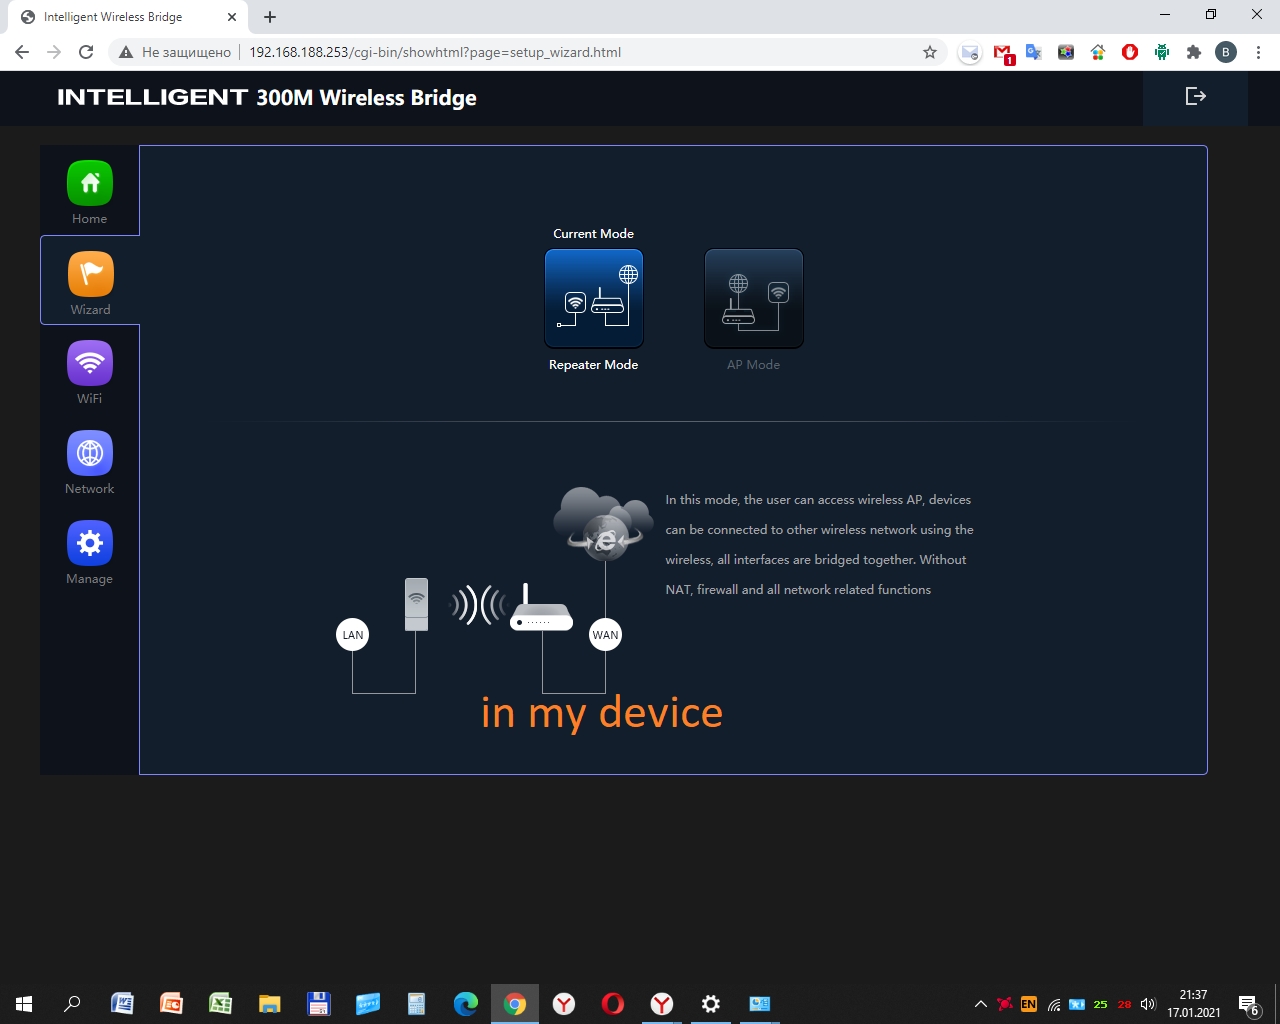The height and width of the screenshot is (1024, 1280).
Task: Click the address bar URL
Action: [435, 52]
